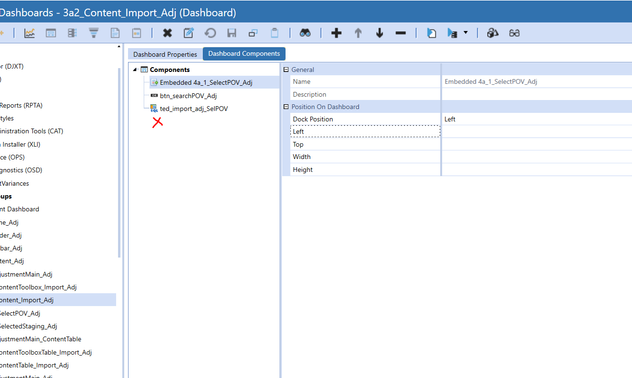Click the sidebar scroll-up arrow
This screenshot has width=632, height=378.
click(119, 47)
